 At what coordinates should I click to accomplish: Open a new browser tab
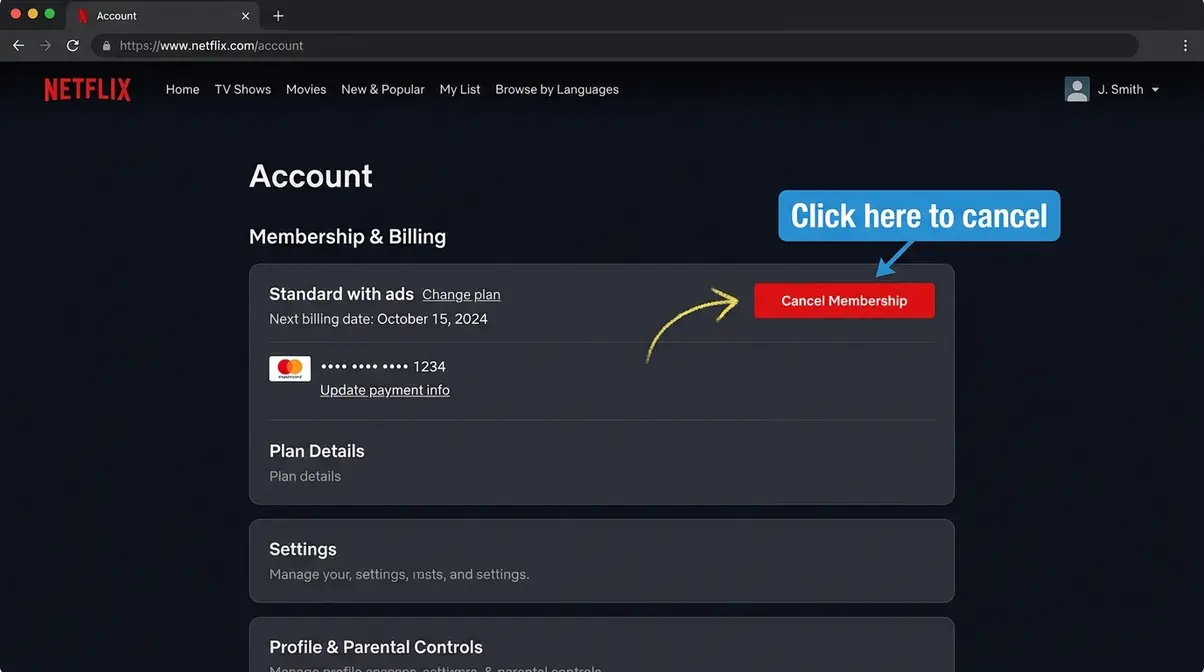pyautogui.click(x=278, y=16)
